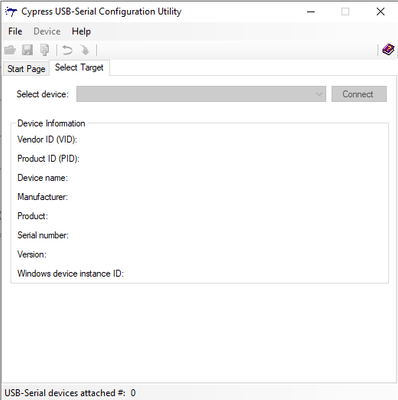Switch to the Start Page tab
Viewport: 398px width, 400px height.
tap(26, 69)
